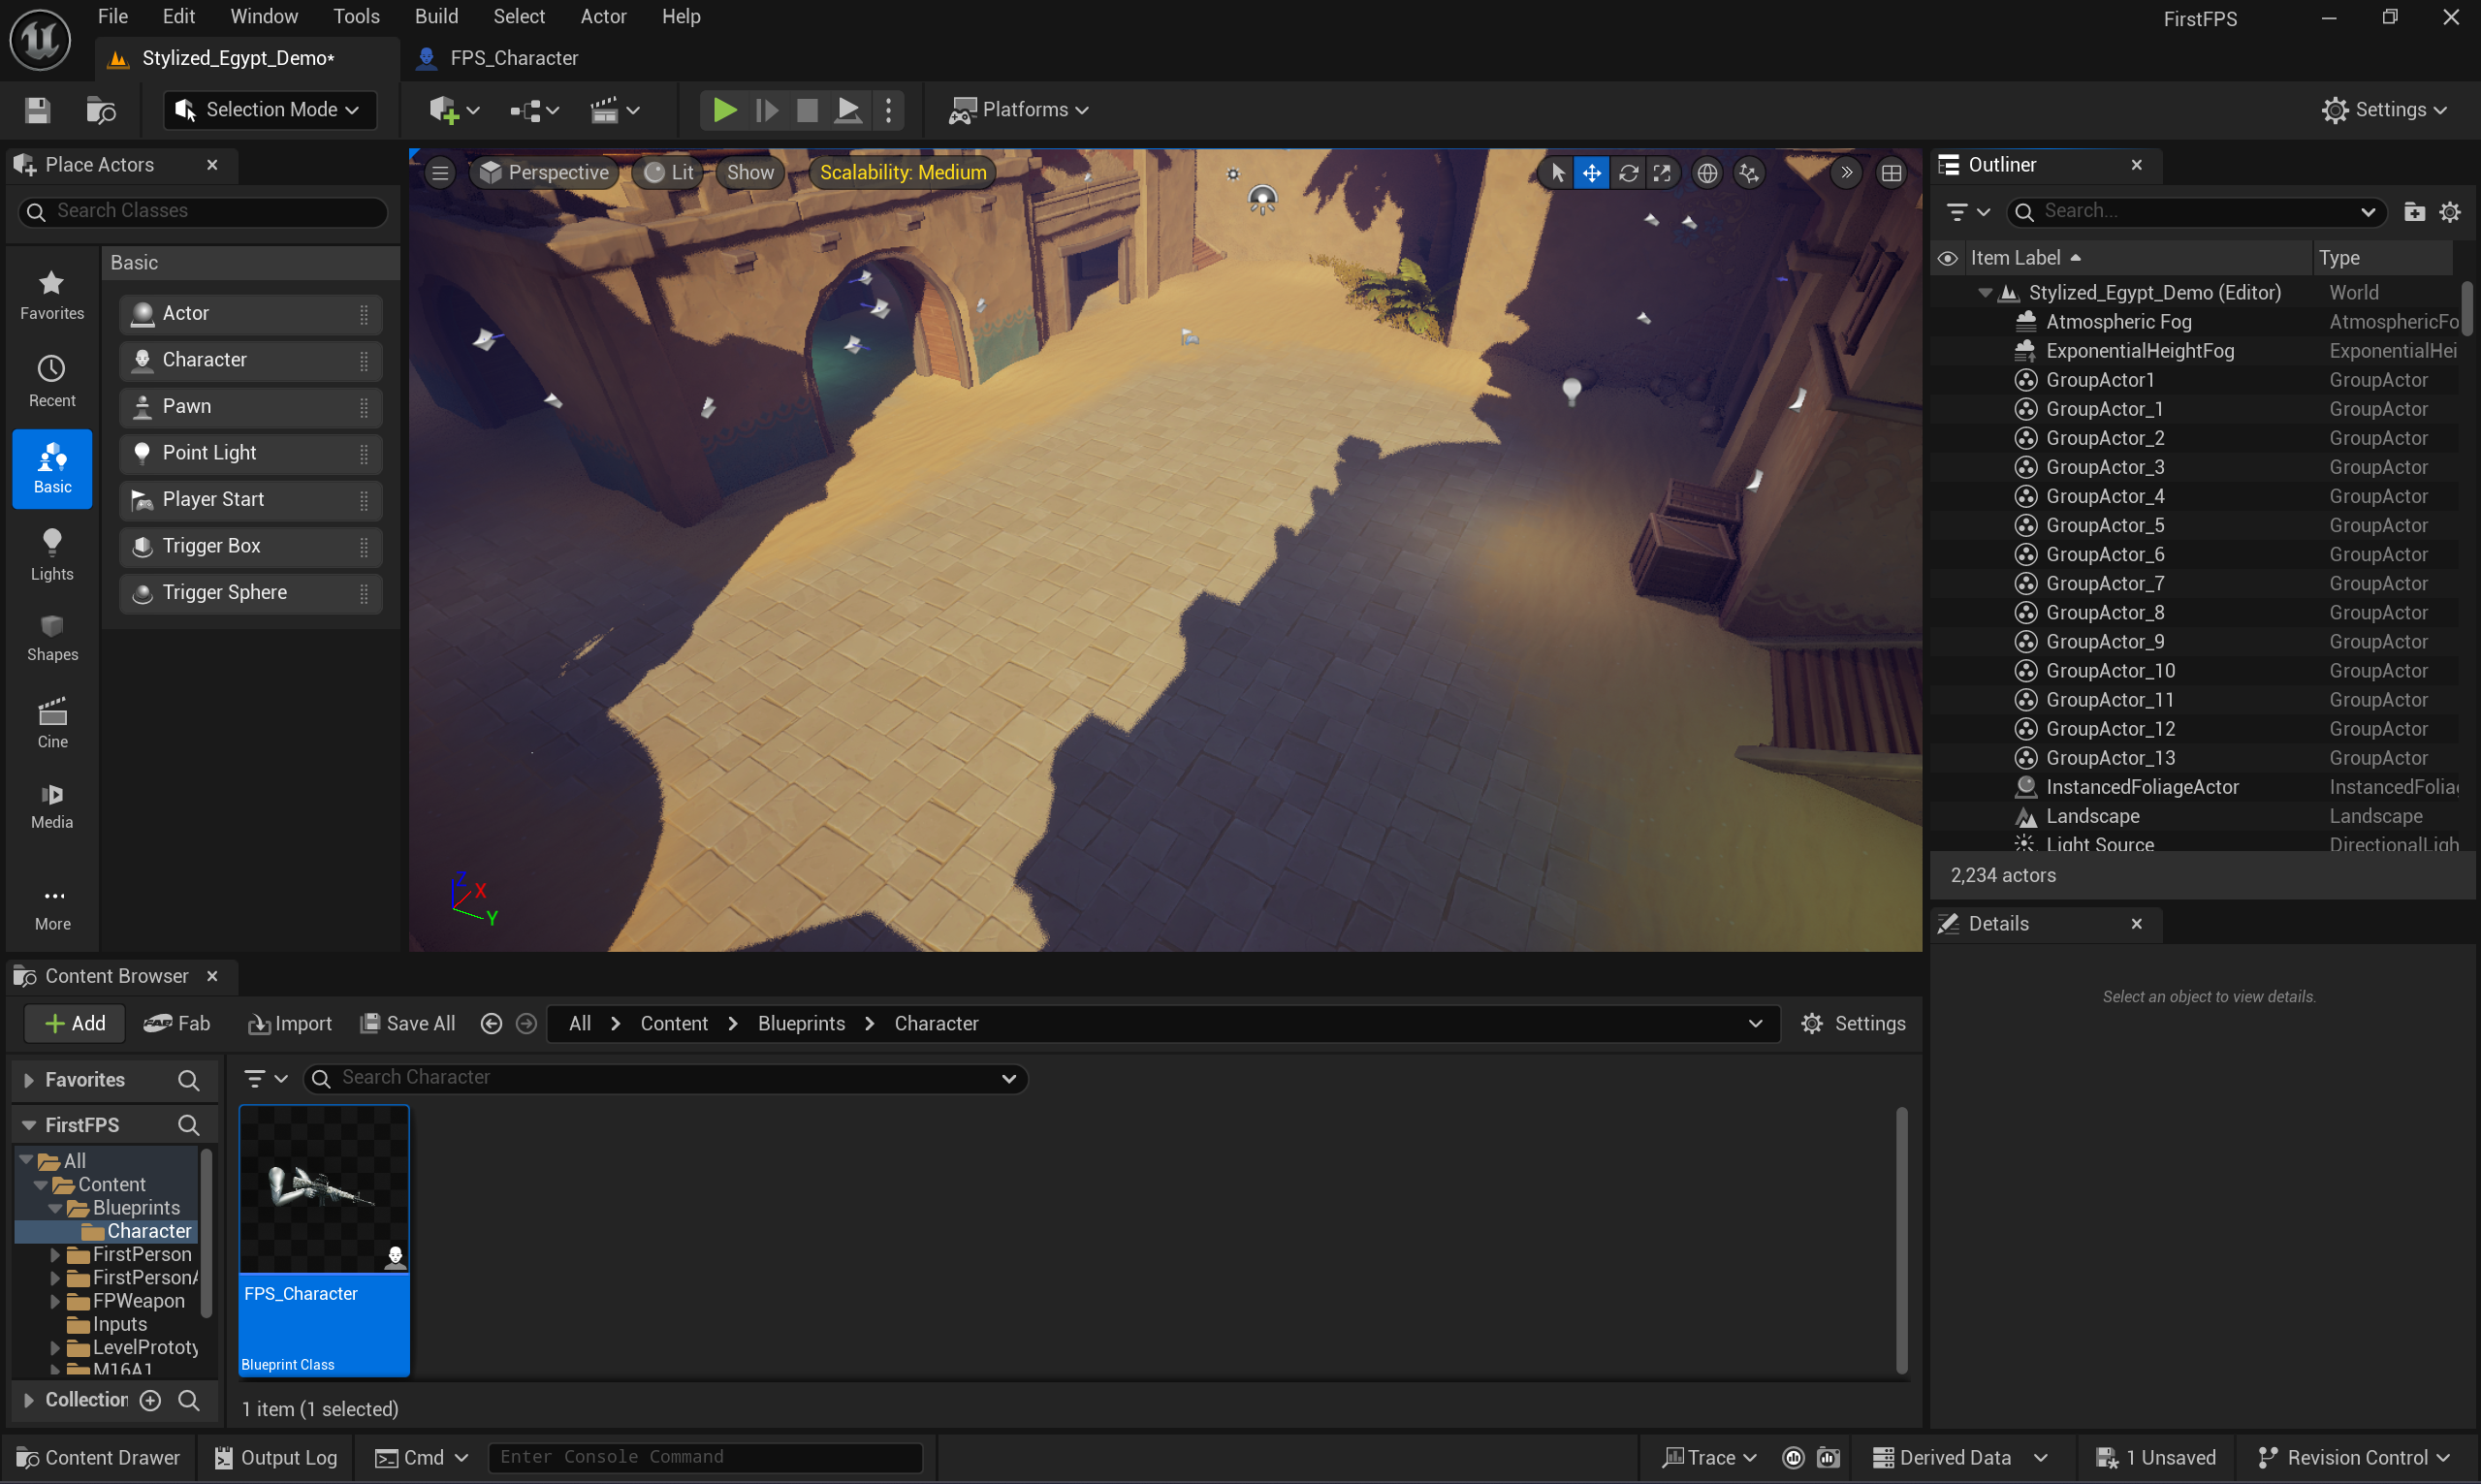Screen dimensions: 2481x1484
Task: Toggle the viewport Lit view mode
Action: (669, 172)
